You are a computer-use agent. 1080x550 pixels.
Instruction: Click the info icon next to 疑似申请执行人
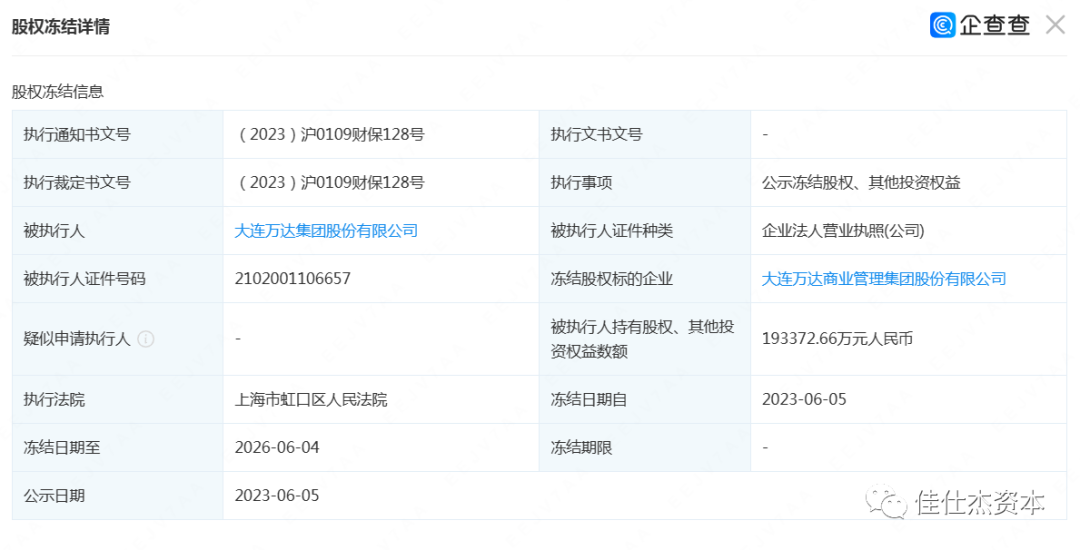click(x=146, y=339)
